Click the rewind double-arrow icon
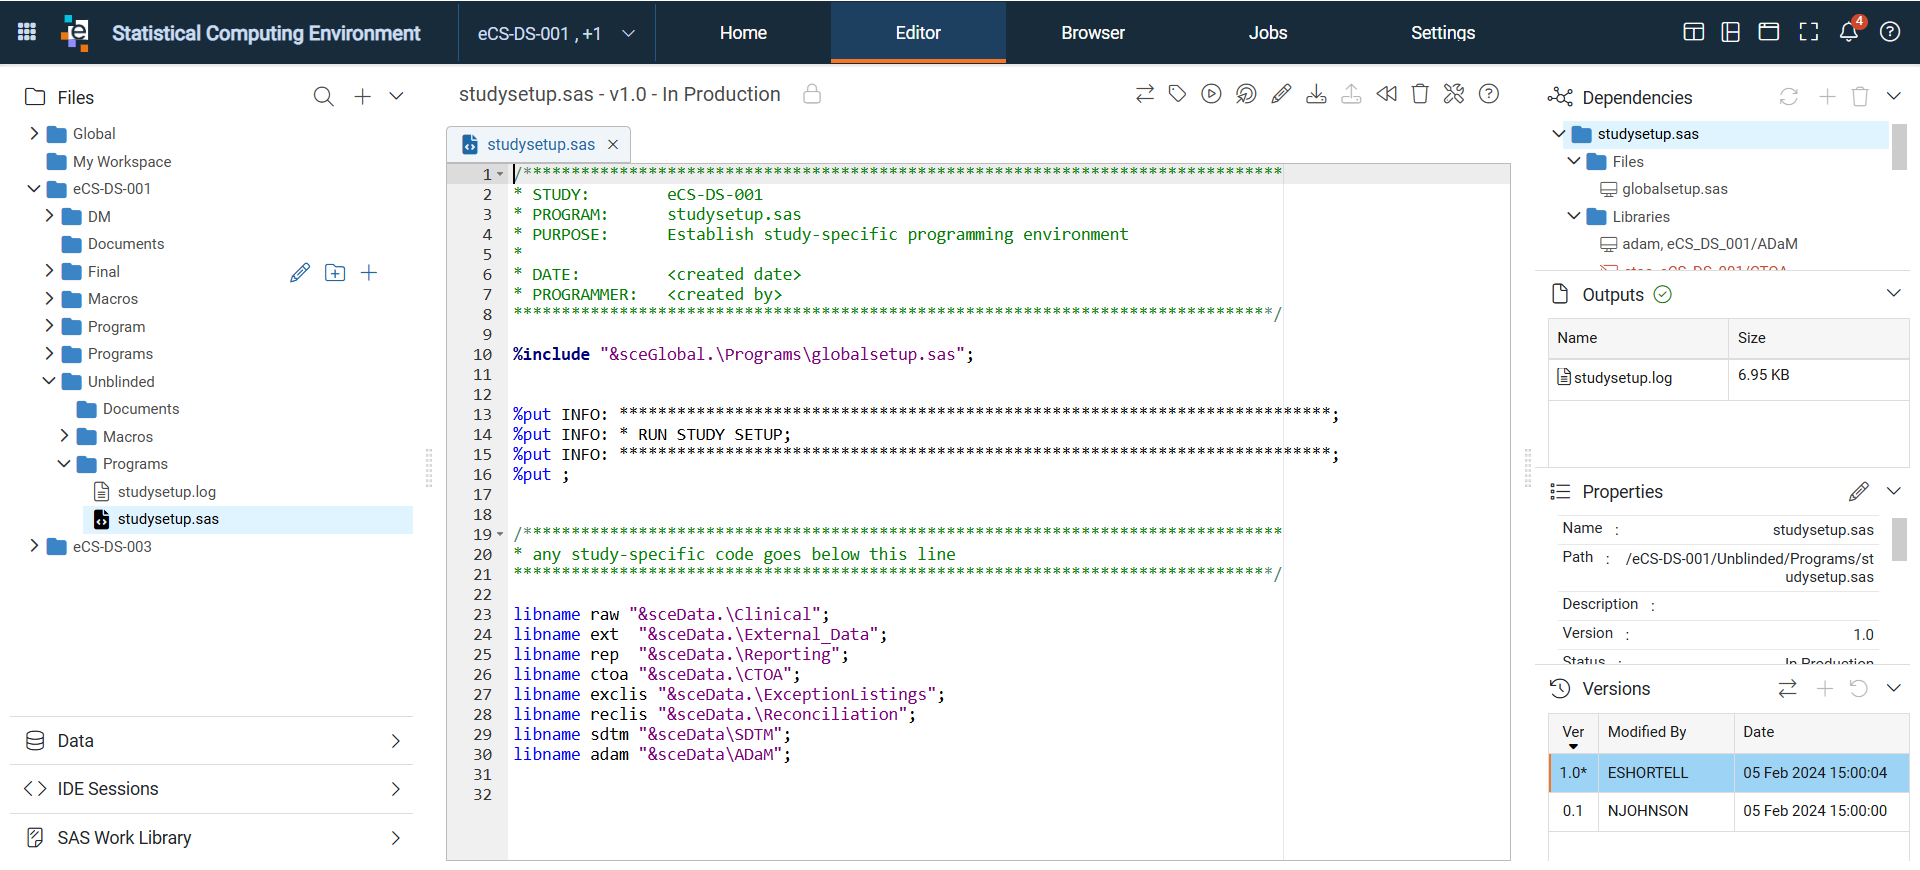 coord(1386,94)
